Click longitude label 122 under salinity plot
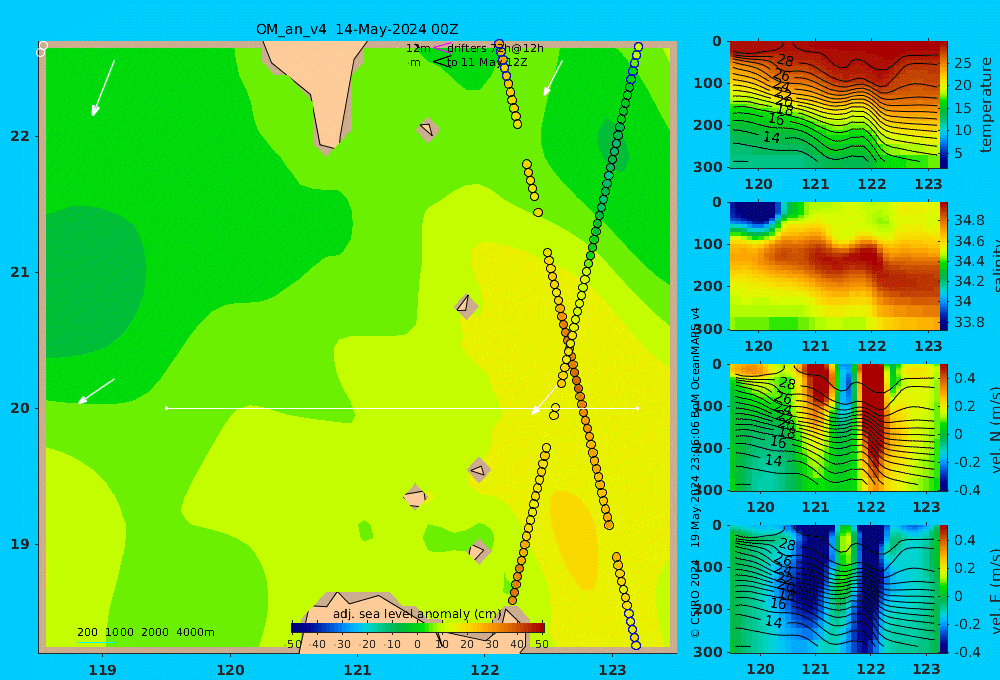 (872, 346)
